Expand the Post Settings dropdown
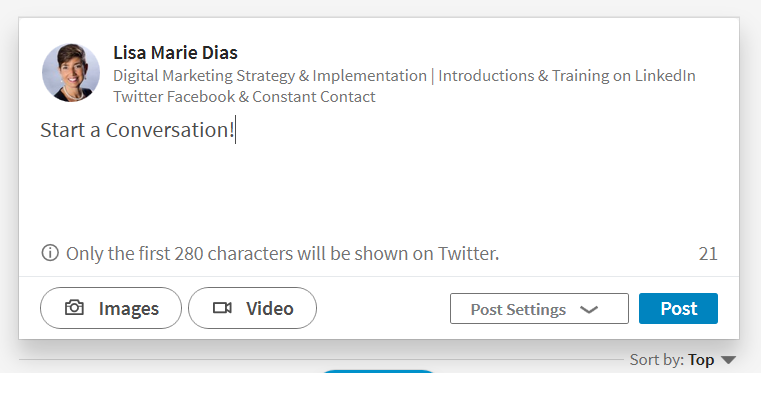The height and width of the screenshot is (409, 761). click(539, 309)
